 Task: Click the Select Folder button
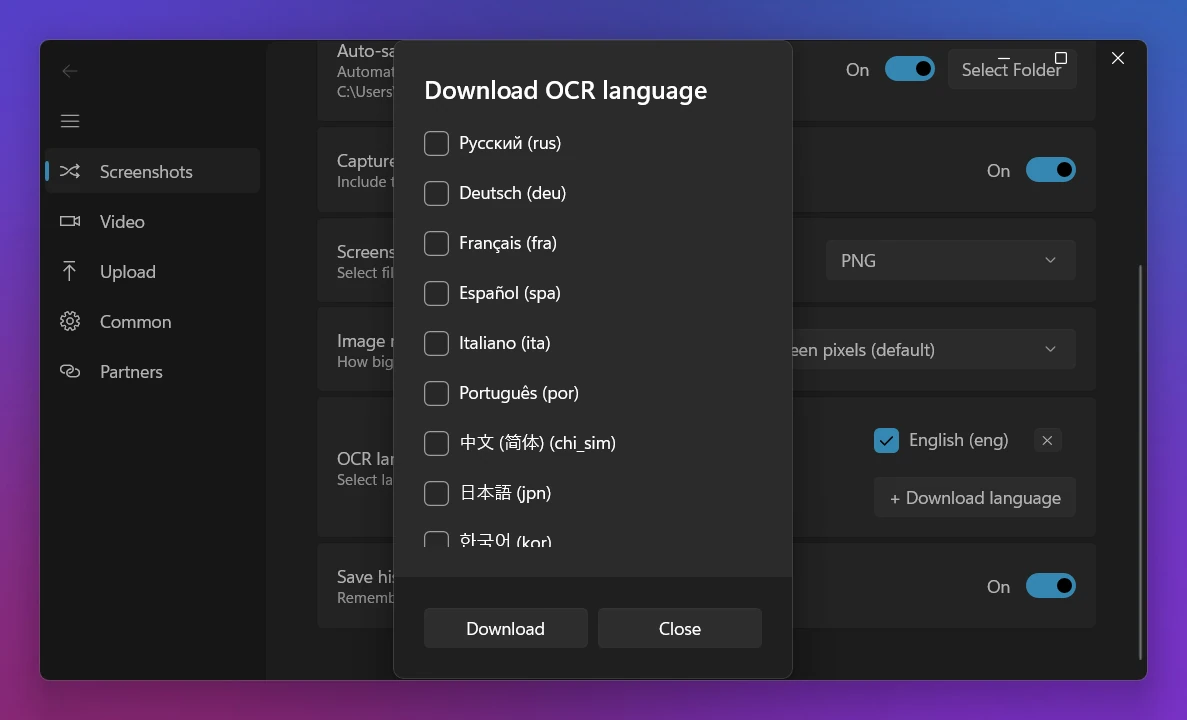[1011, 70]
